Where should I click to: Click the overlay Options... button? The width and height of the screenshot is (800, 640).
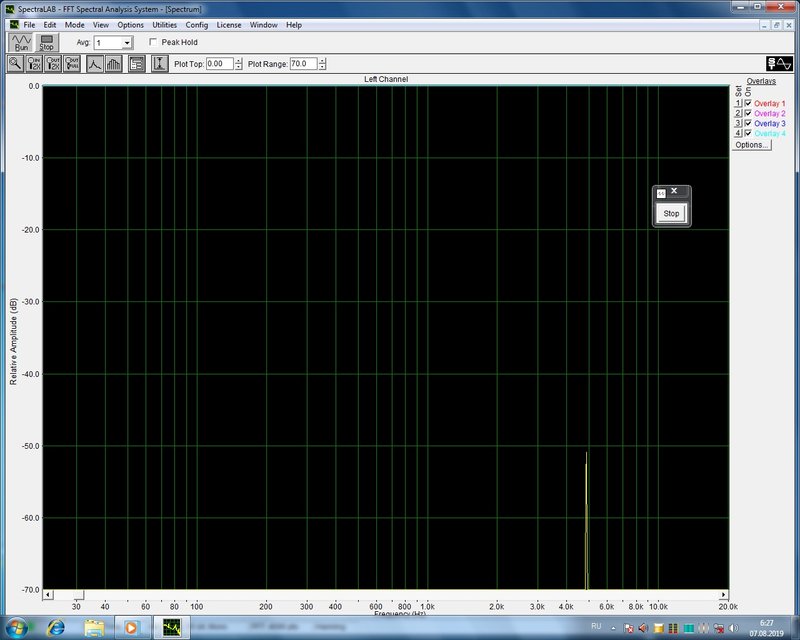[752, 145]
